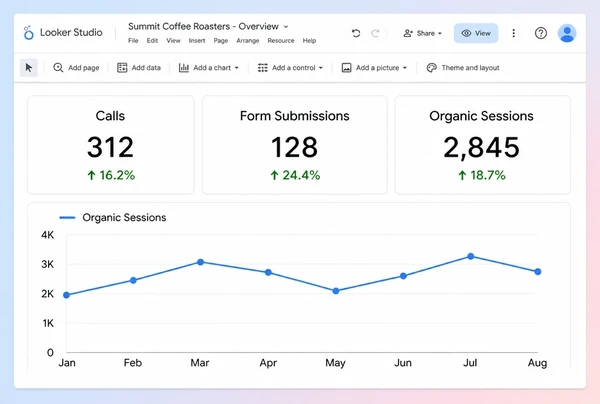Image resolution: width=600 pixels, height=404 pixels.
Task: Click the image icon for Add a picture
Action: pos(346,68)
